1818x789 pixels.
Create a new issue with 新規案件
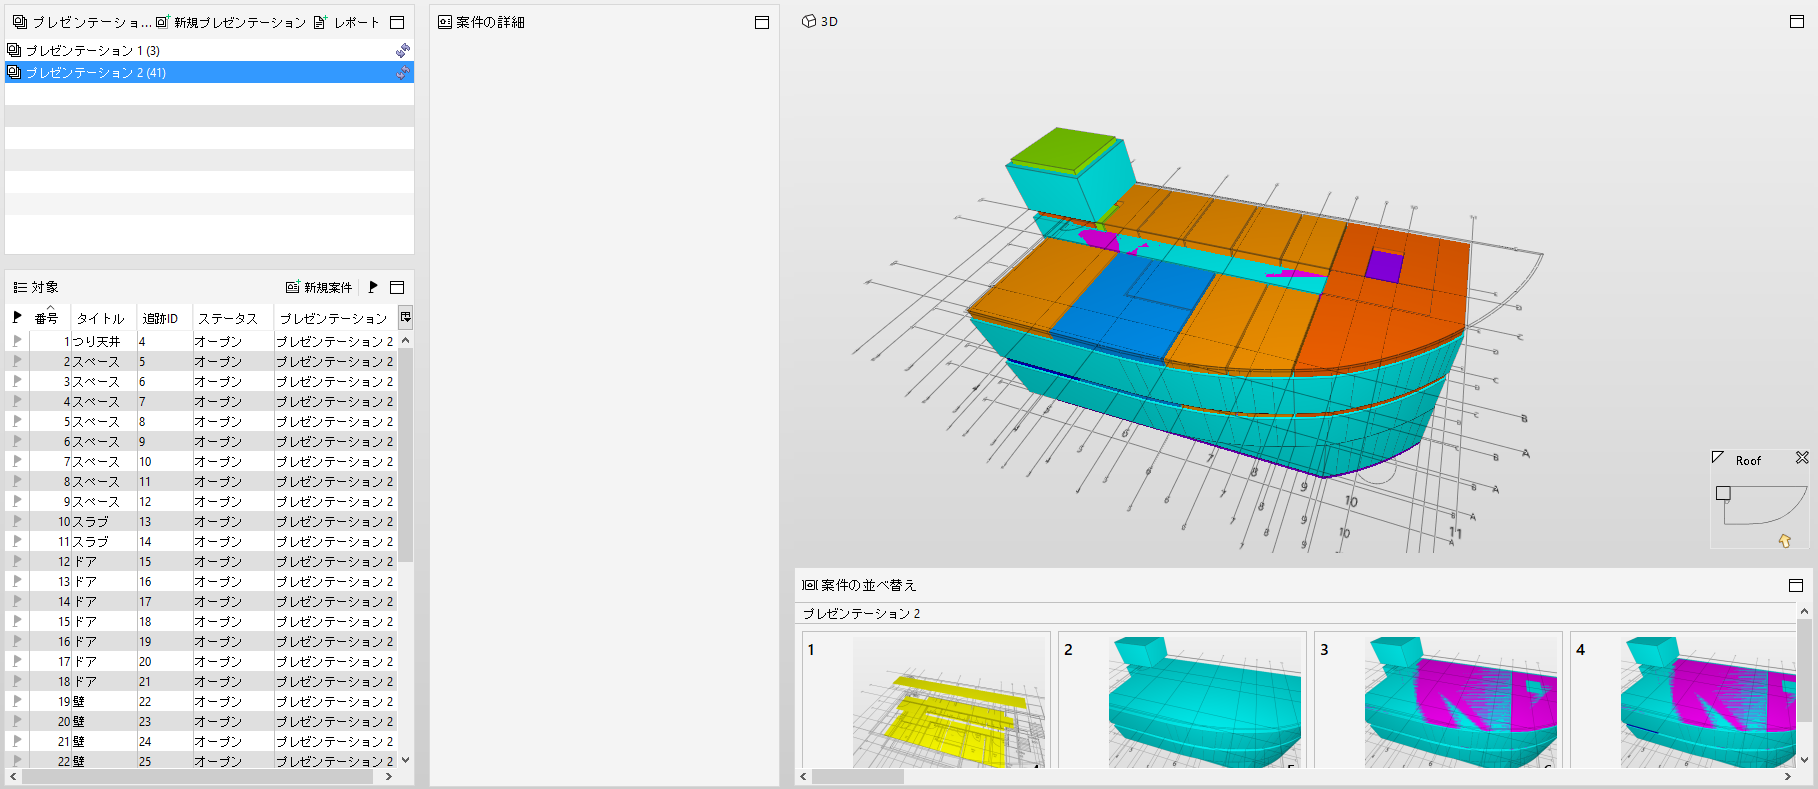pos(319,287)
